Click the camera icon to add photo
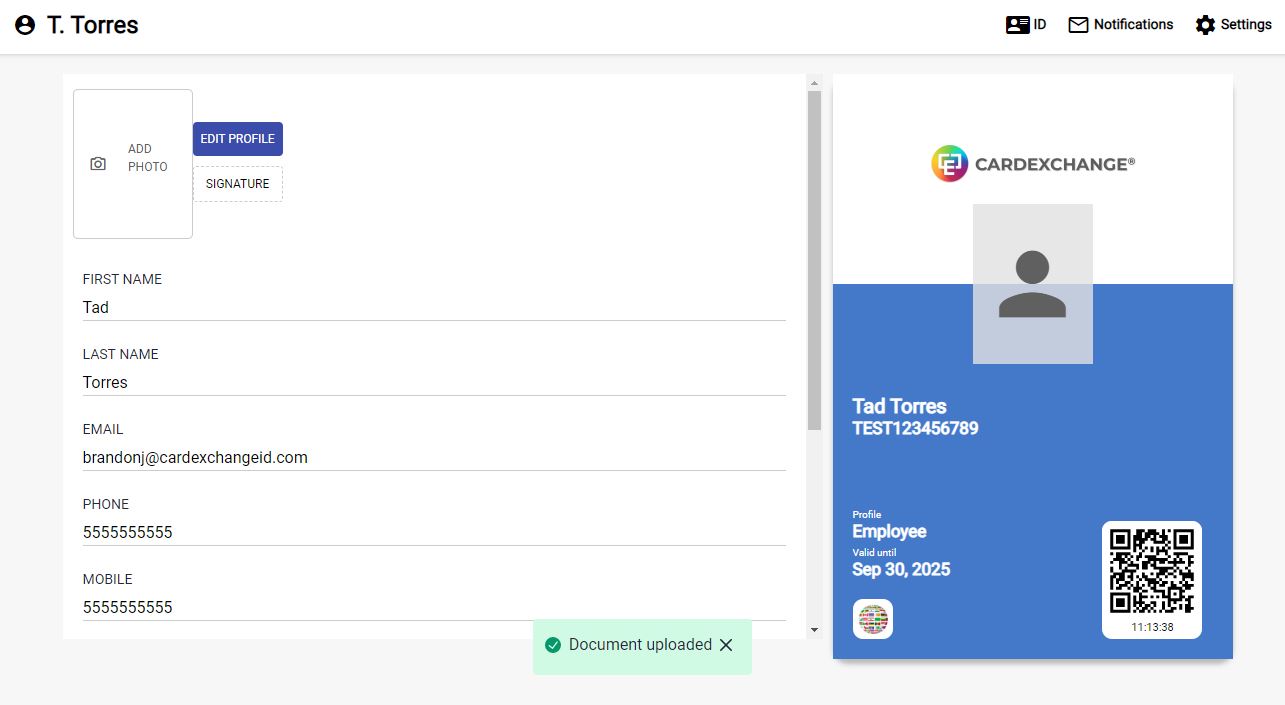This screenshot has width=1285, height=705. [x=98, y=164]
